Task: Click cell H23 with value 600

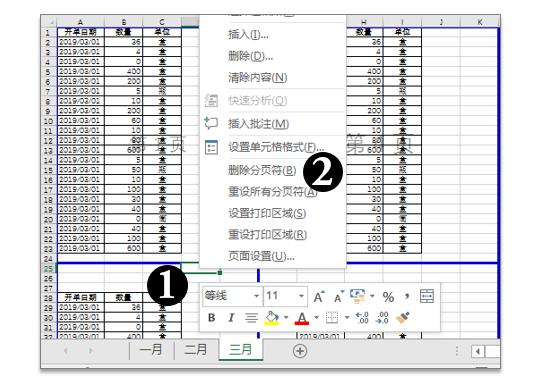Action: pyautogui.click(x=364, y=249)
